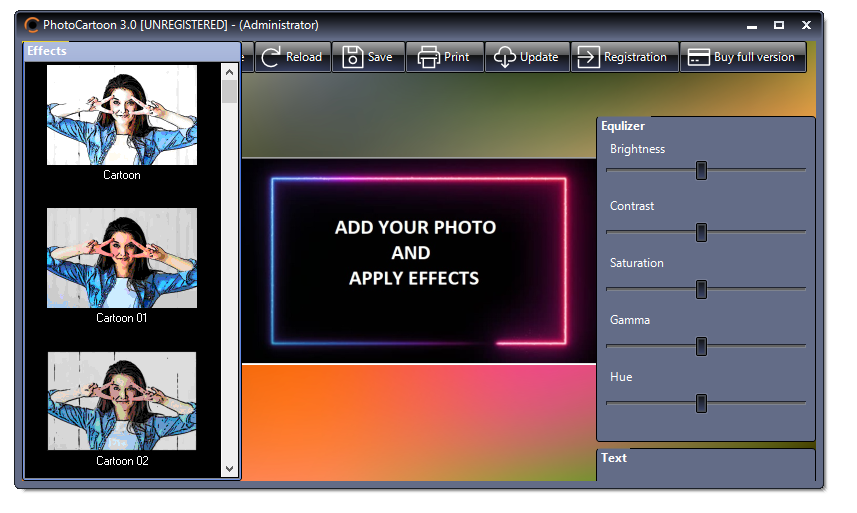The width and height of the screenshot is (857, 513).
Task: Click the Saturation slider thumb
Action: (701, 289)
